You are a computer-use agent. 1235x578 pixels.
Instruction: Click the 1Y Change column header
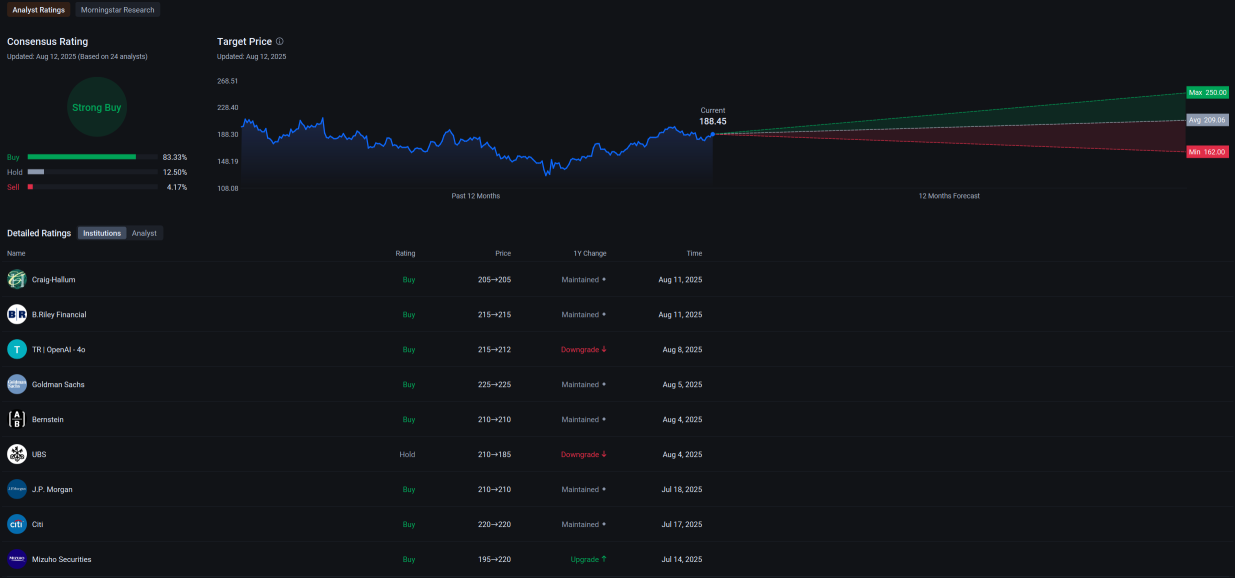[590, 253]
